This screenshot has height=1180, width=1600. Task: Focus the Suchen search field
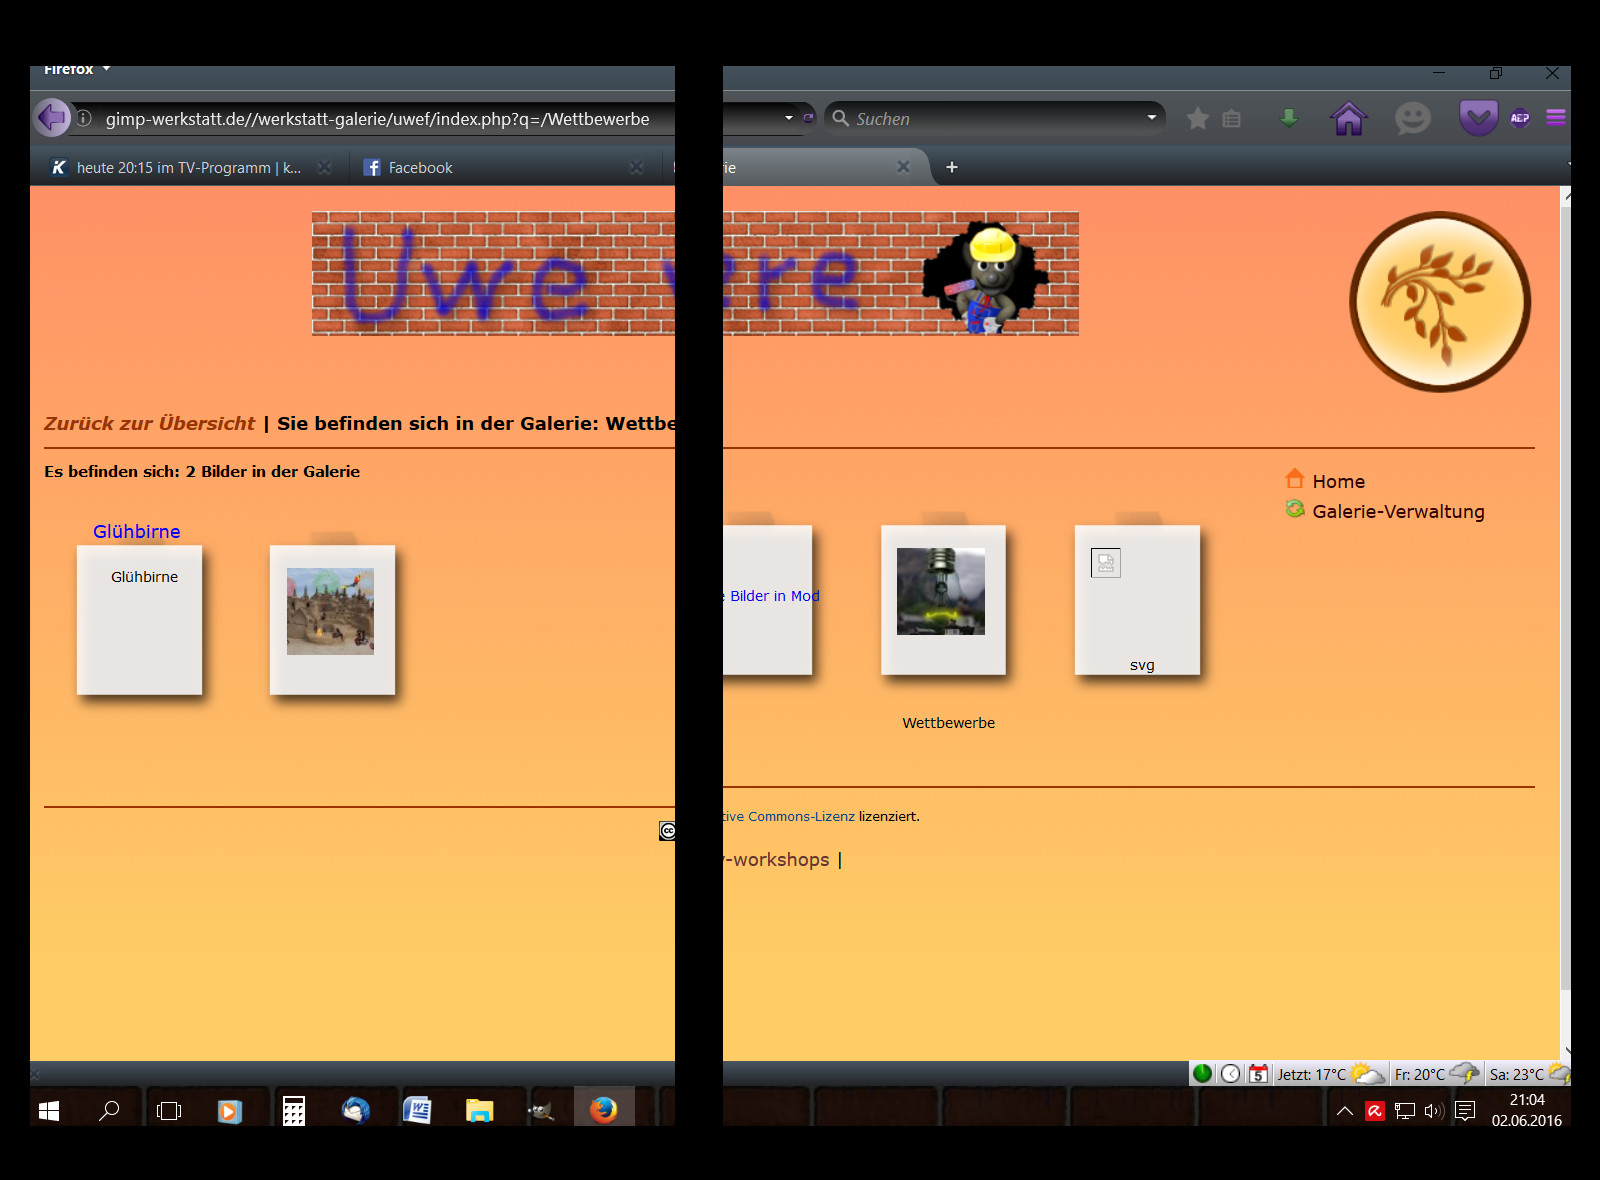tap(996, 119)
